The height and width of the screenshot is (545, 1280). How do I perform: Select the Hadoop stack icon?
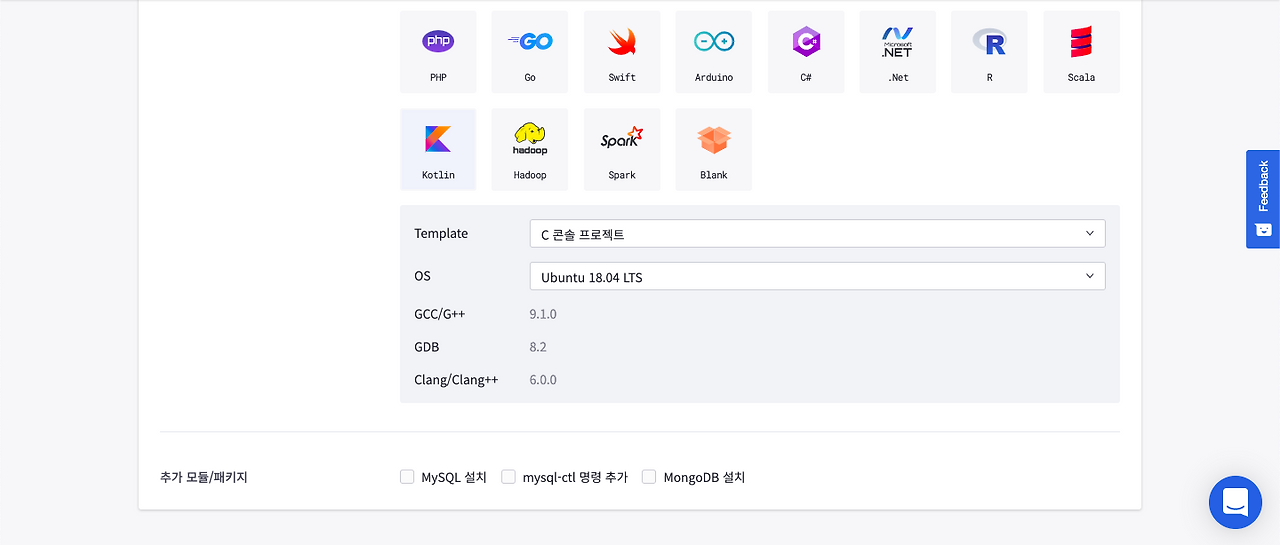point(530,149)
